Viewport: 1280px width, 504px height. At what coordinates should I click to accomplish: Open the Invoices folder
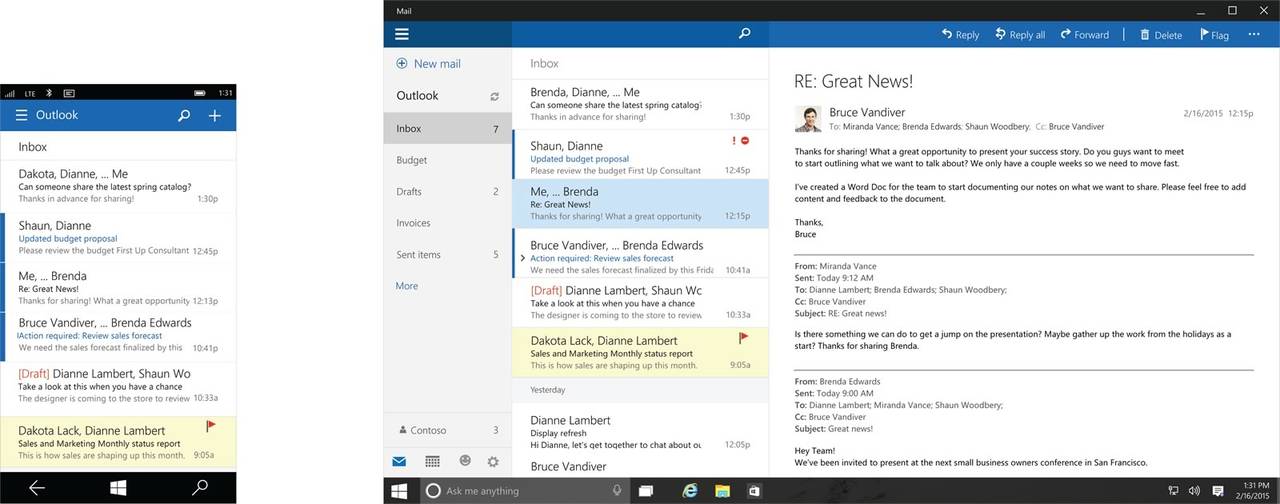tap(447, 223)
